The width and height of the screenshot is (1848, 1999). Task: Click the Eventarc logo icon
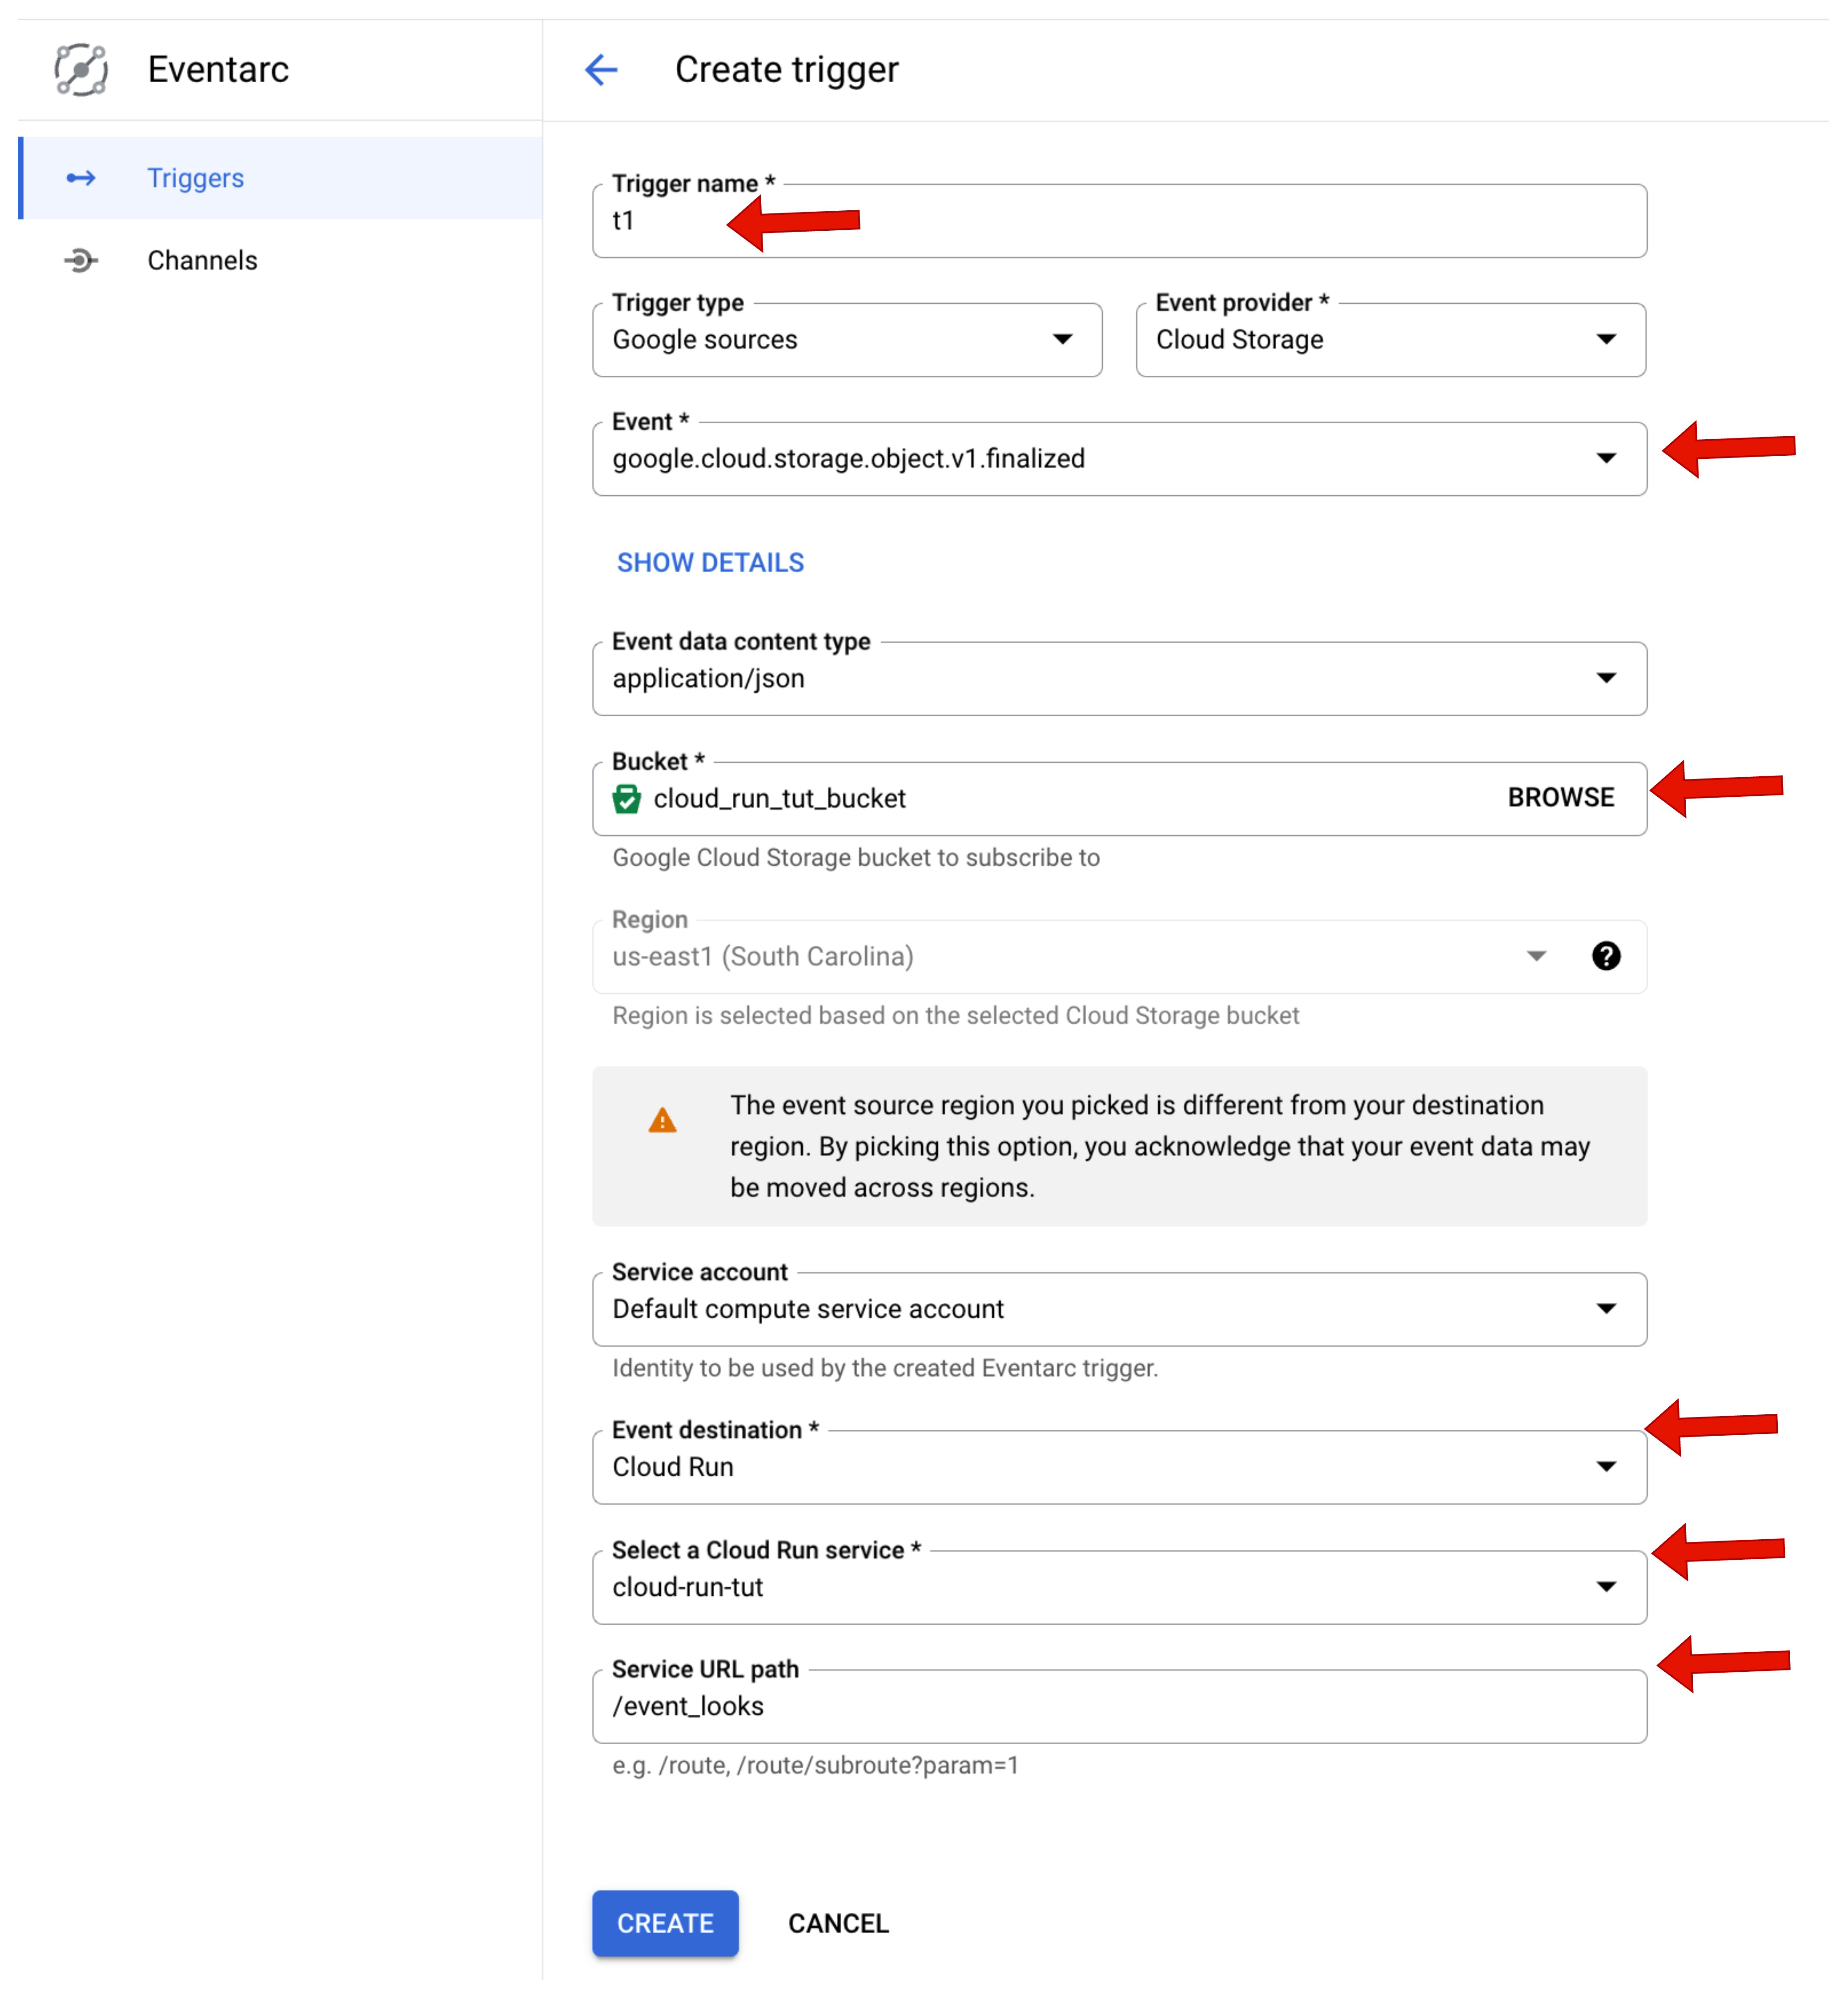[81, 70]
